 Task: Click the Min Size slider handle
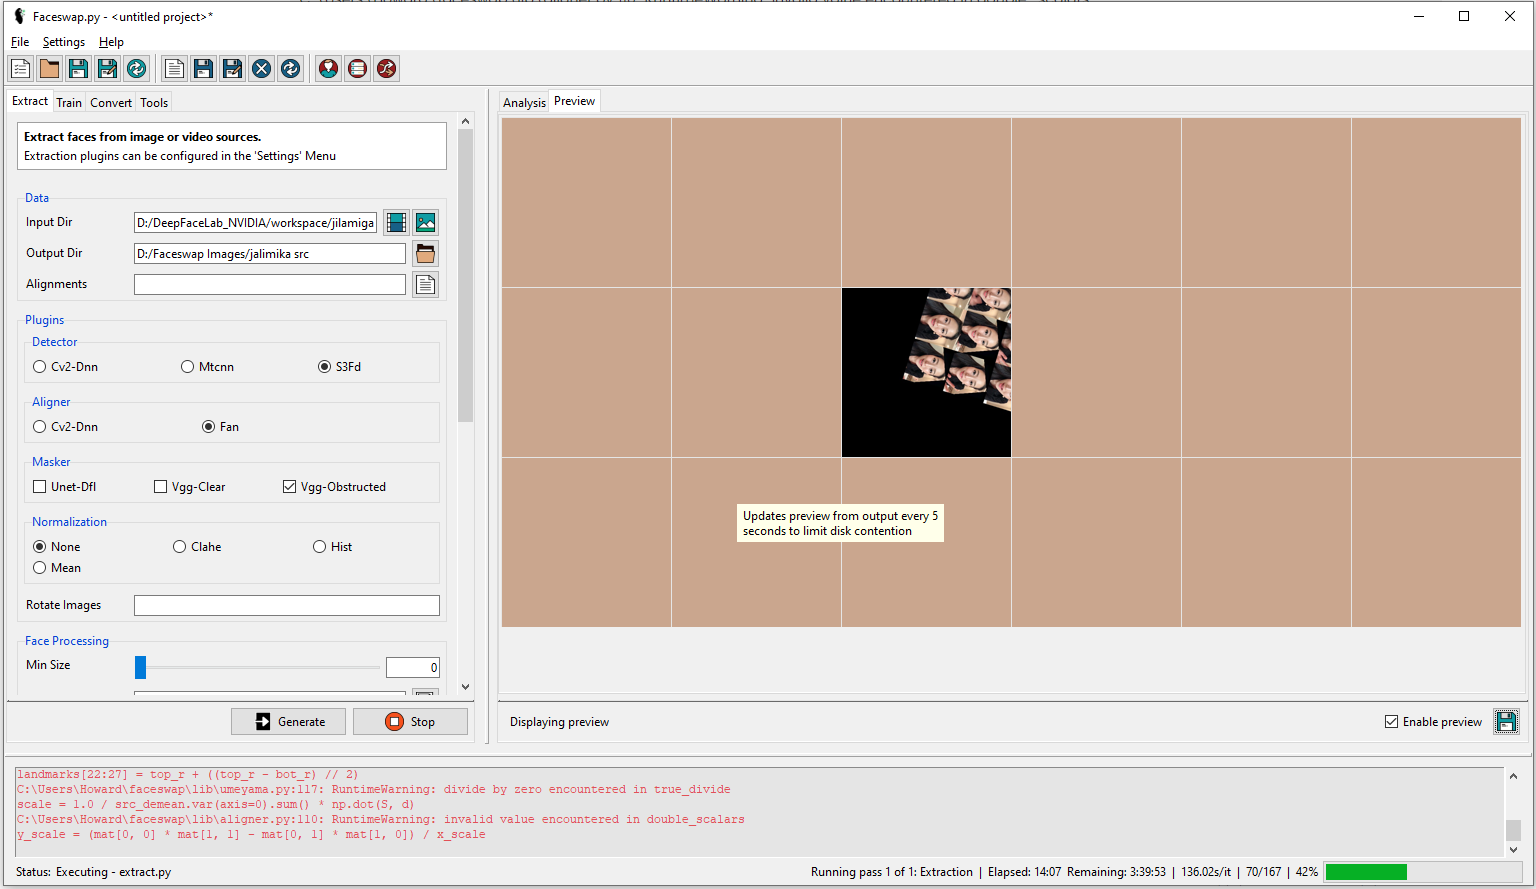click(140, 667)
